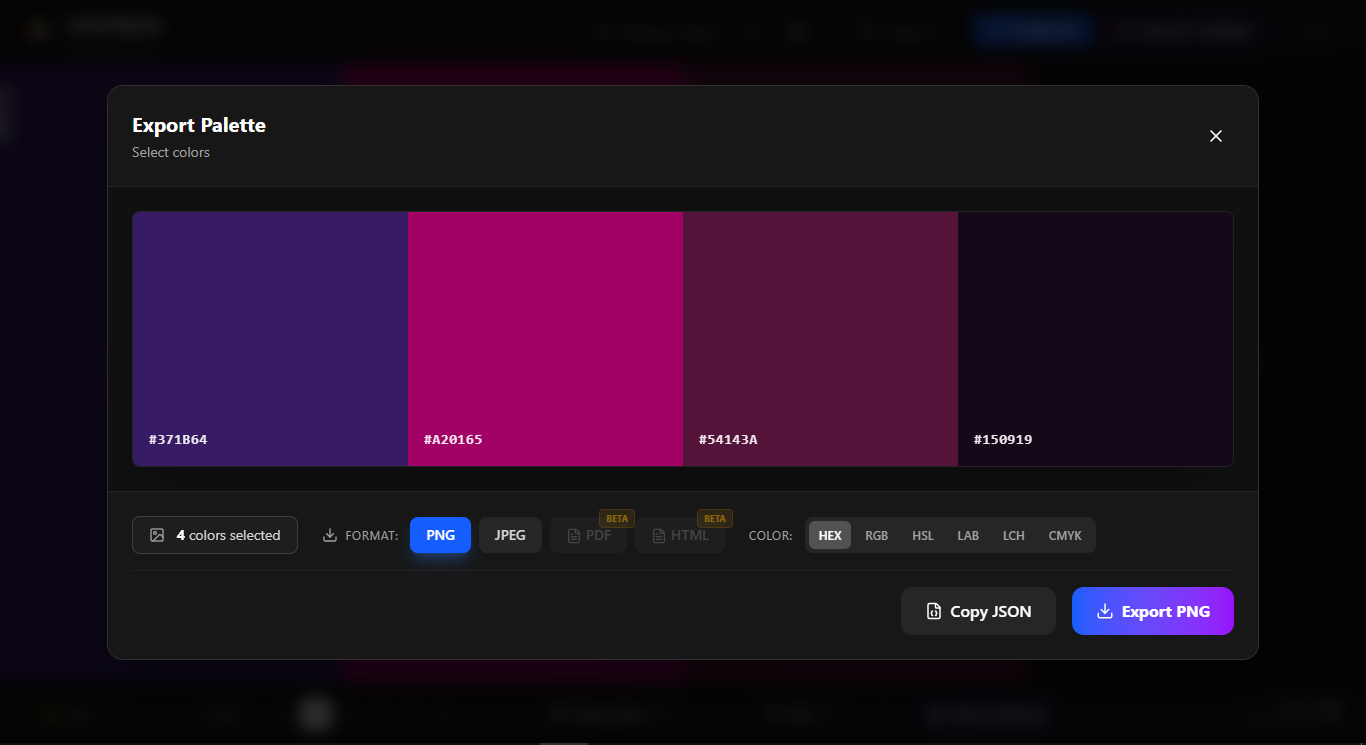The image size is (1366, 745).
Task: Select RGB as the color notation
Action: tap(876, 535)
